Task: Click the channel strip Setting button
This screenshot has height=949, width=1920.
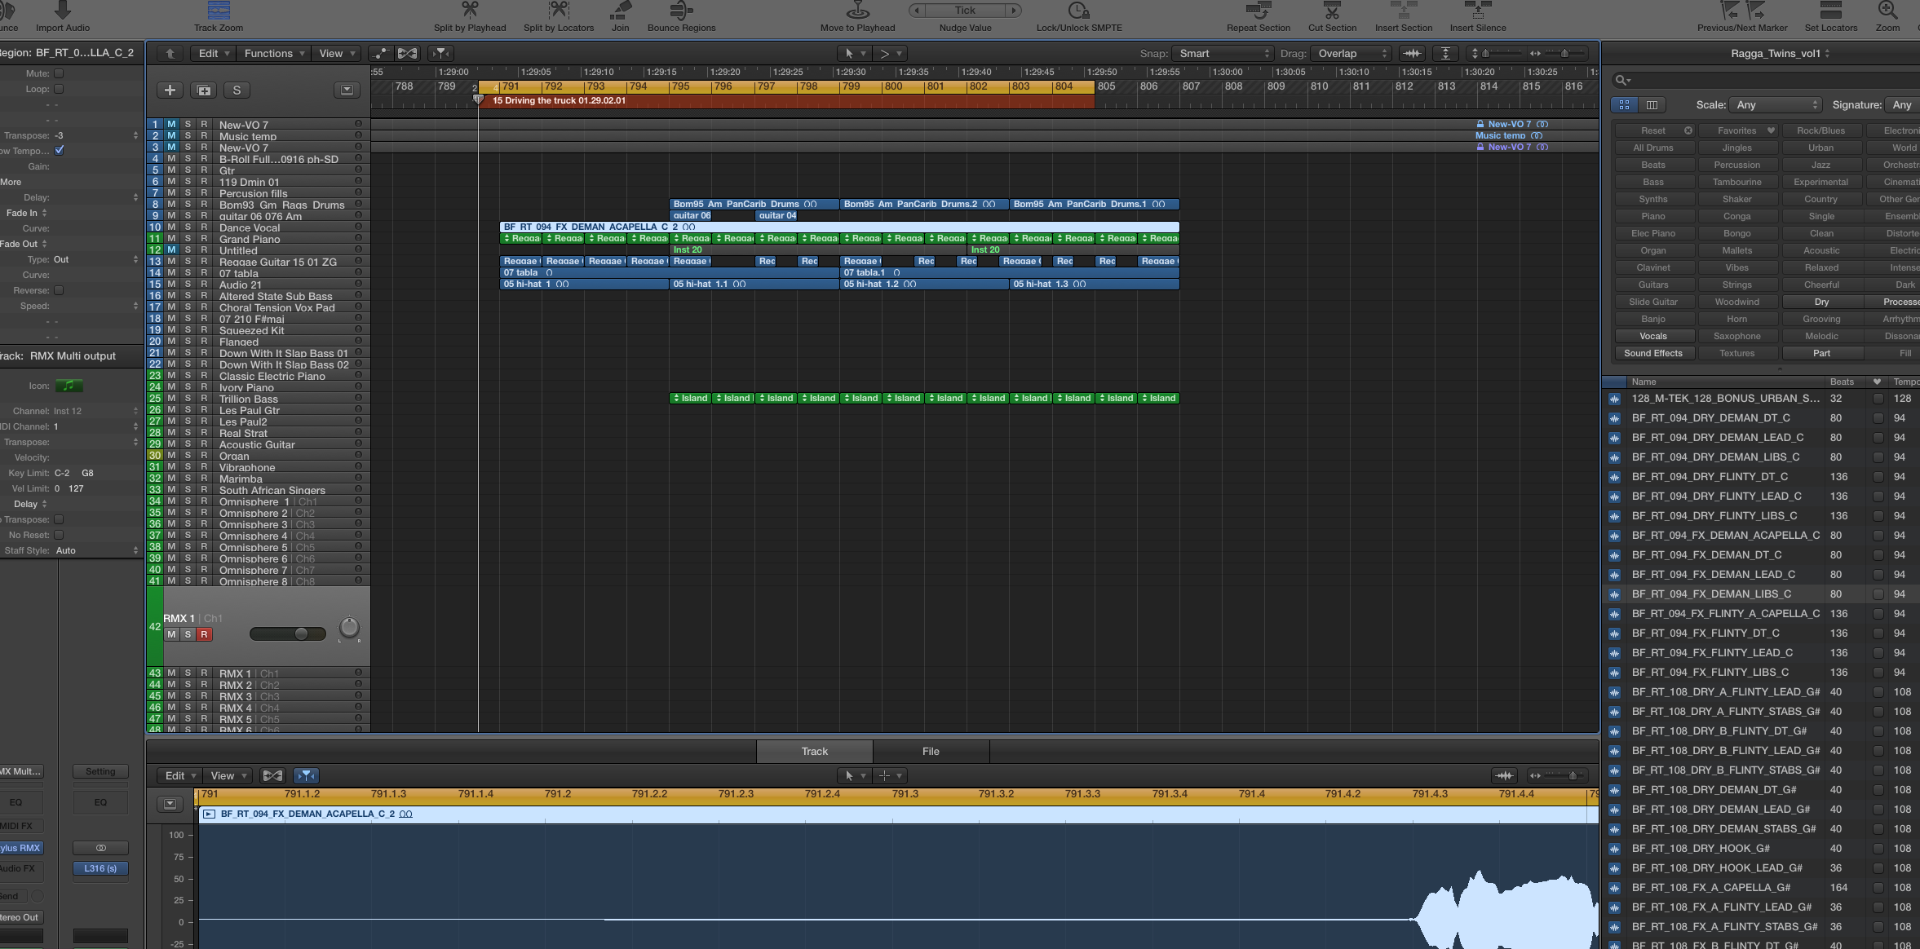Action: [x=100, y=772]
